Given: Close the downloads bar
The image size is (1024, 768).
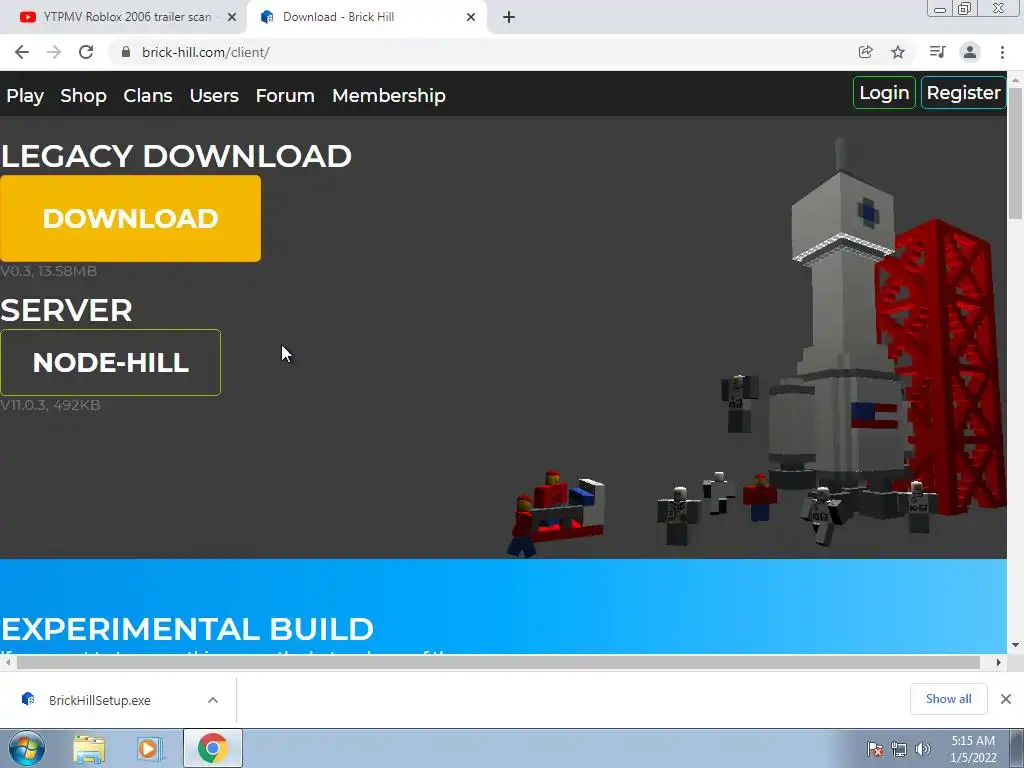Looking at the screenshot, I should click(x=1006, y=699).
